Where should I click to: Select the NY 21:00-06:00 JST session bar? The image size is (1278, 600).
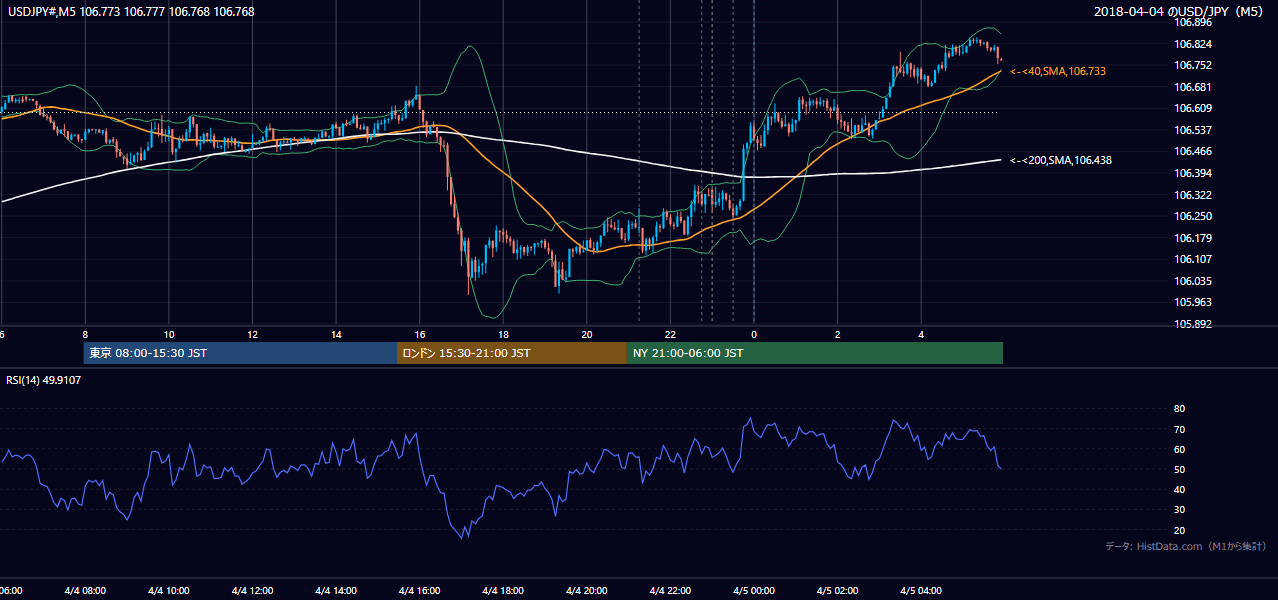point(814,353)
